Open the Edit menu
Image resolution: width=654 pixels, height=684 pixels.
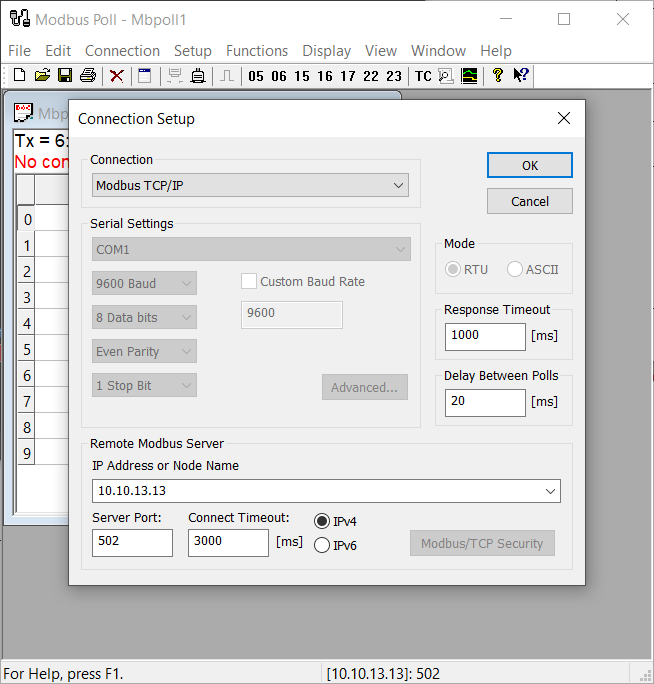(58, 51)
